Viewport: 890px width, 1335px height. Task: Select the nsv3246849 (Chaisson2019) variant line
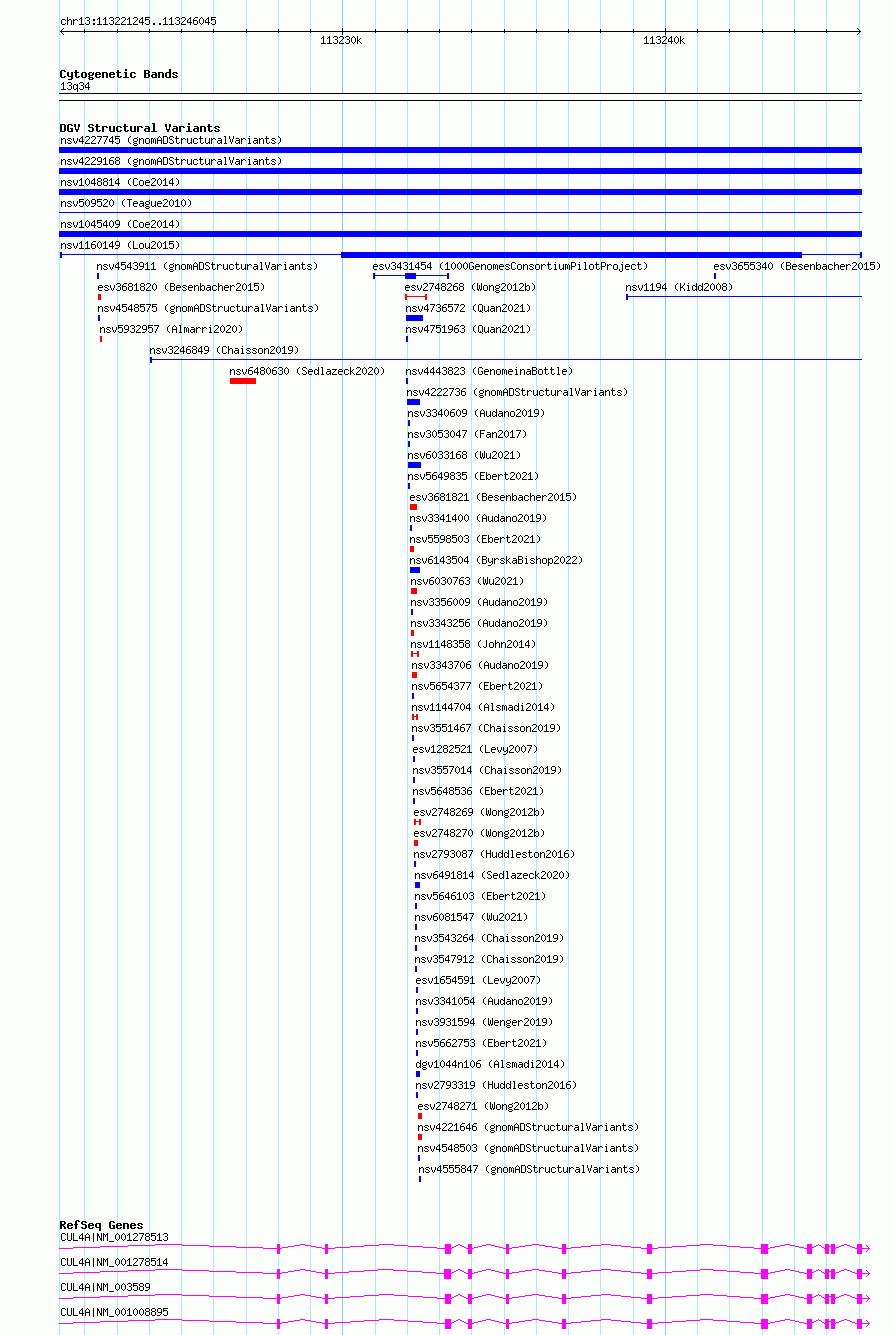[506, 360]
